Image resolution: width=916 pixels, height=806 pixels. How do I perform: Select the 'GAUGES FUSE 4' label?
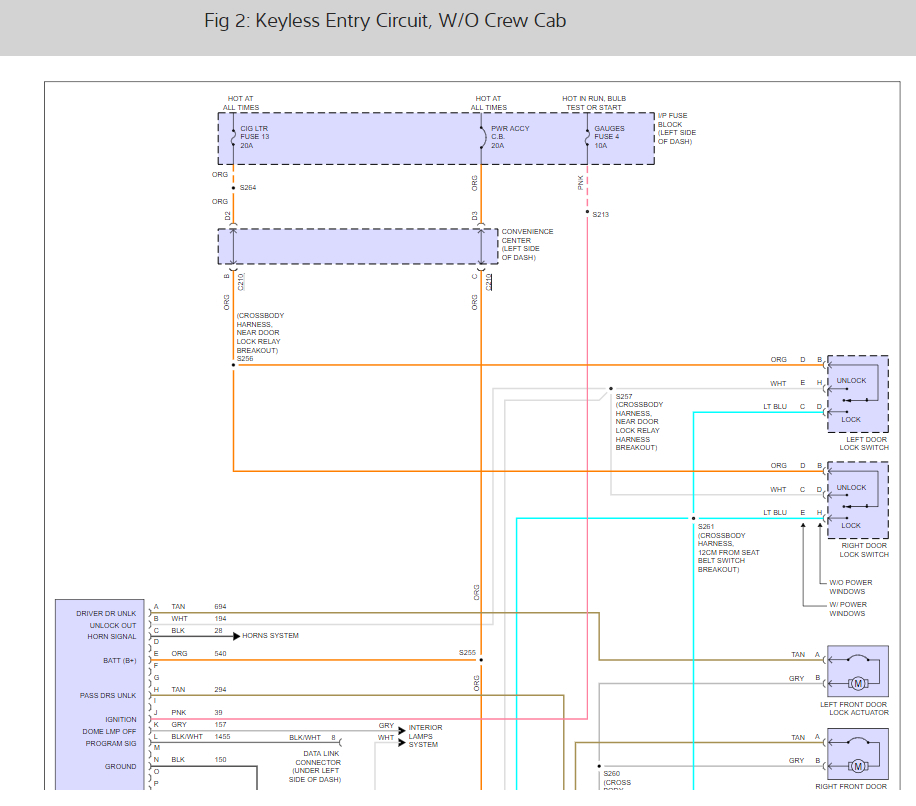(x=609, y=133)
